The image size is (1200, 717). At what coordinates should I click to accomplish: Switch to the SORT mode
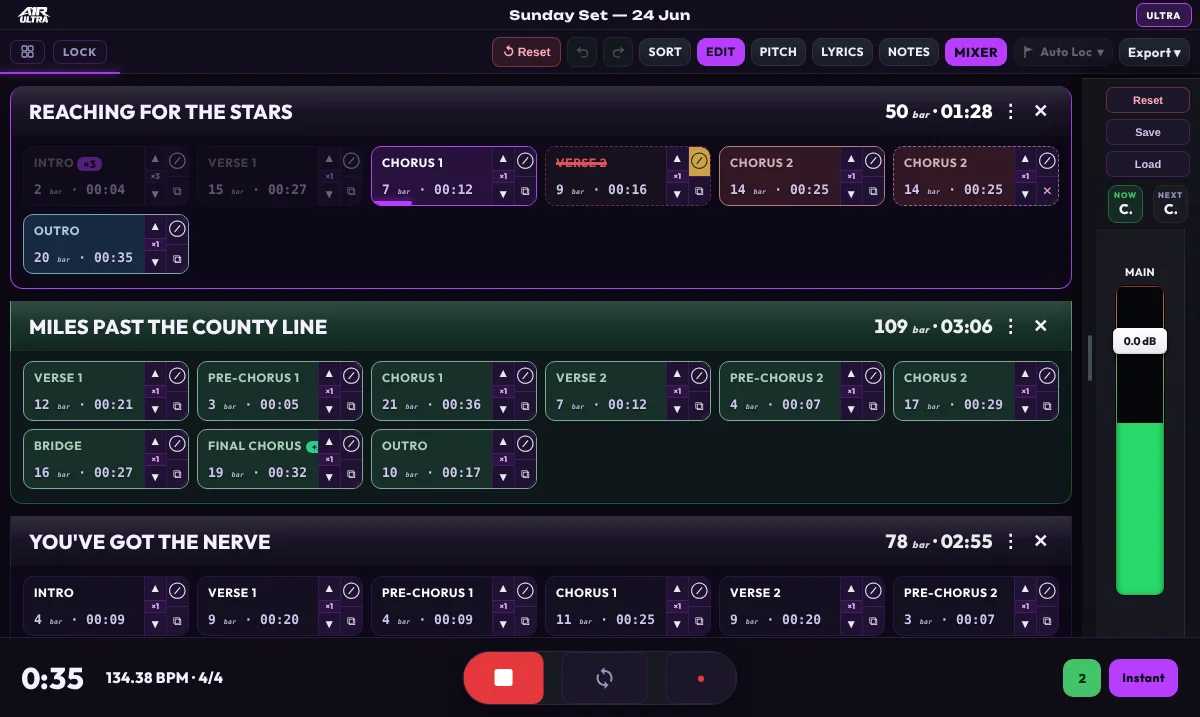[x=665, y=52]
